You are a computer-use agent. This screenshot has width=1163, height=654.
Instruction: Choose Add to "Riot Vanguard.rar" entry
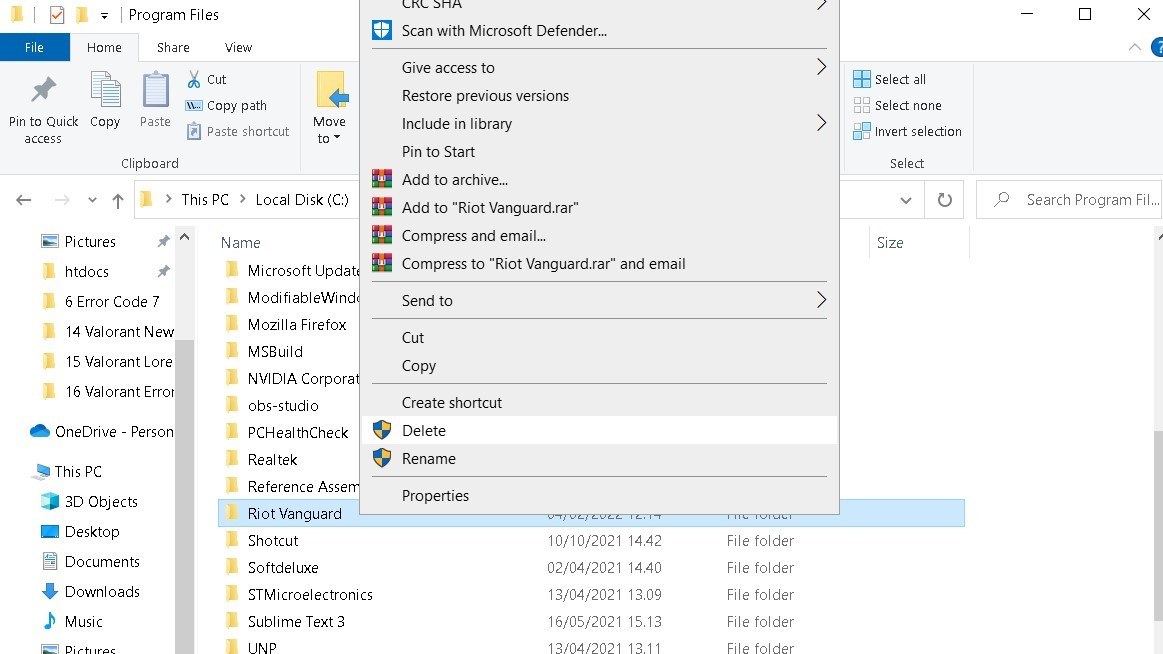pos(599,208)
